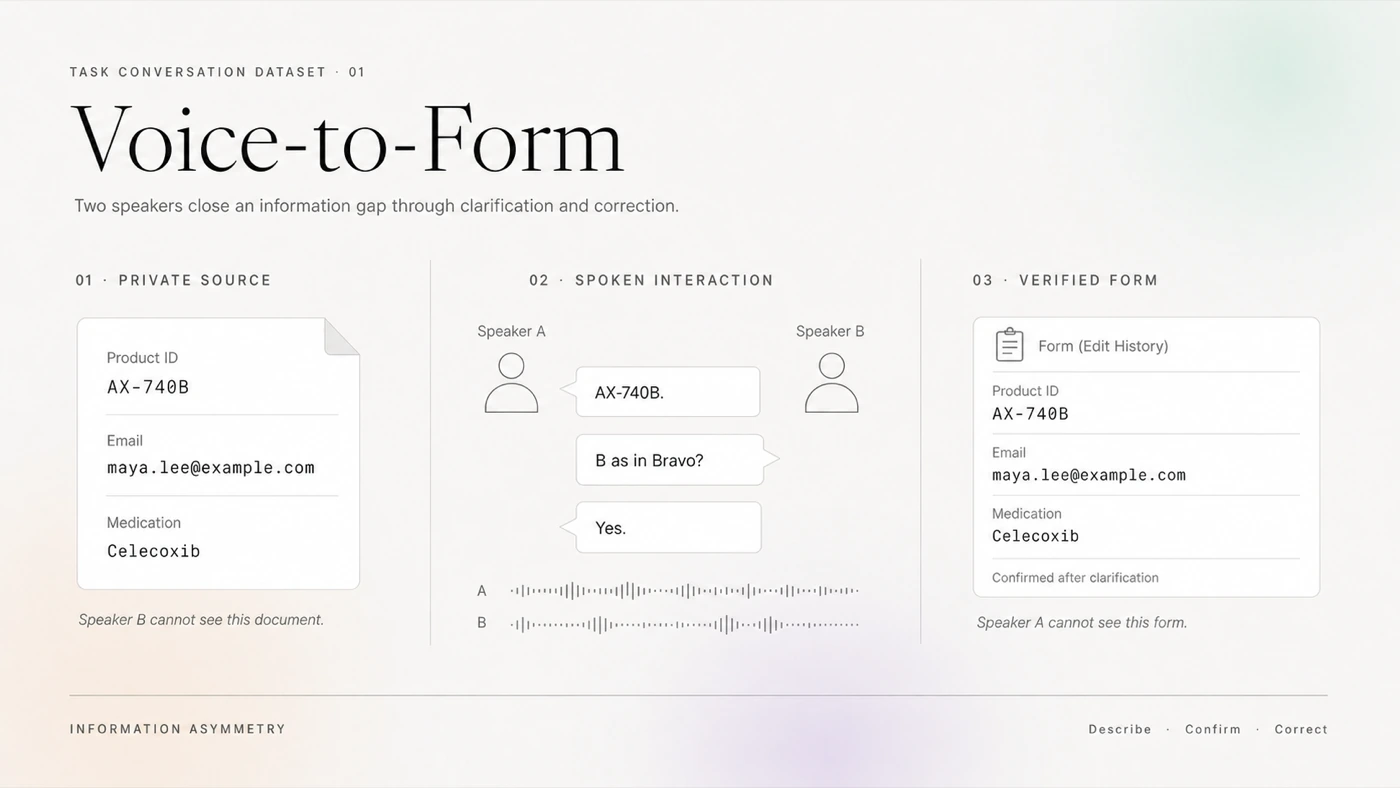
Task: Click the subtitle about closing an information gap
Action: click(x=376, y=206)
